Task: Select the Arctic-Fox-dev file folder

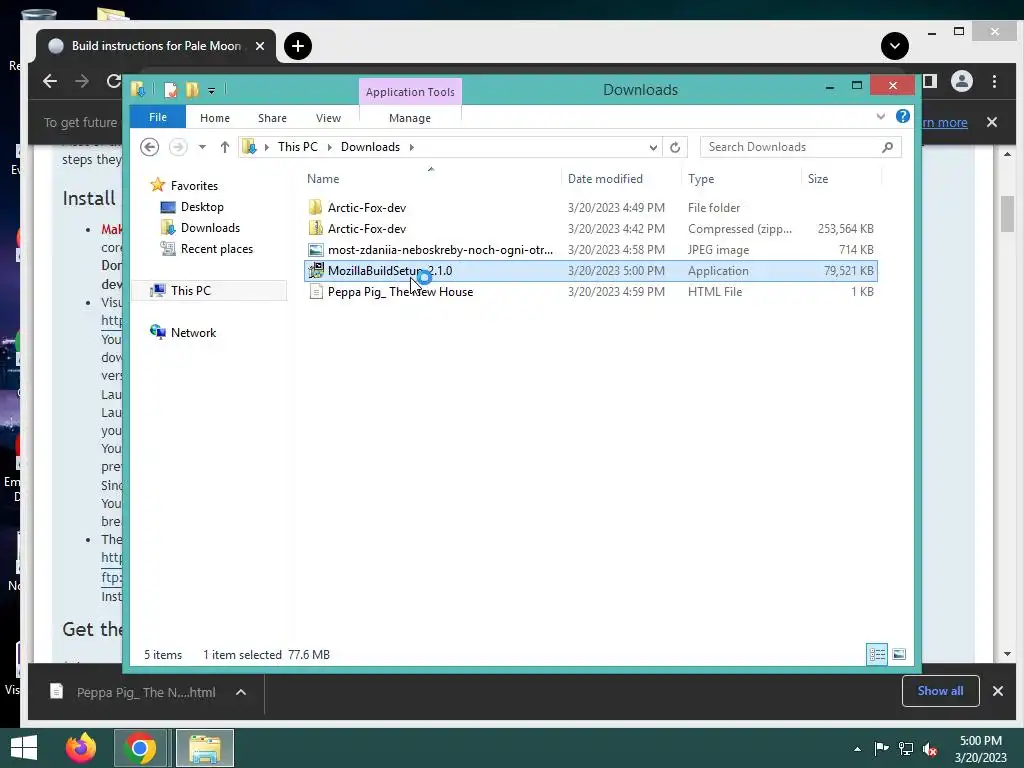Action: [590, 208]
